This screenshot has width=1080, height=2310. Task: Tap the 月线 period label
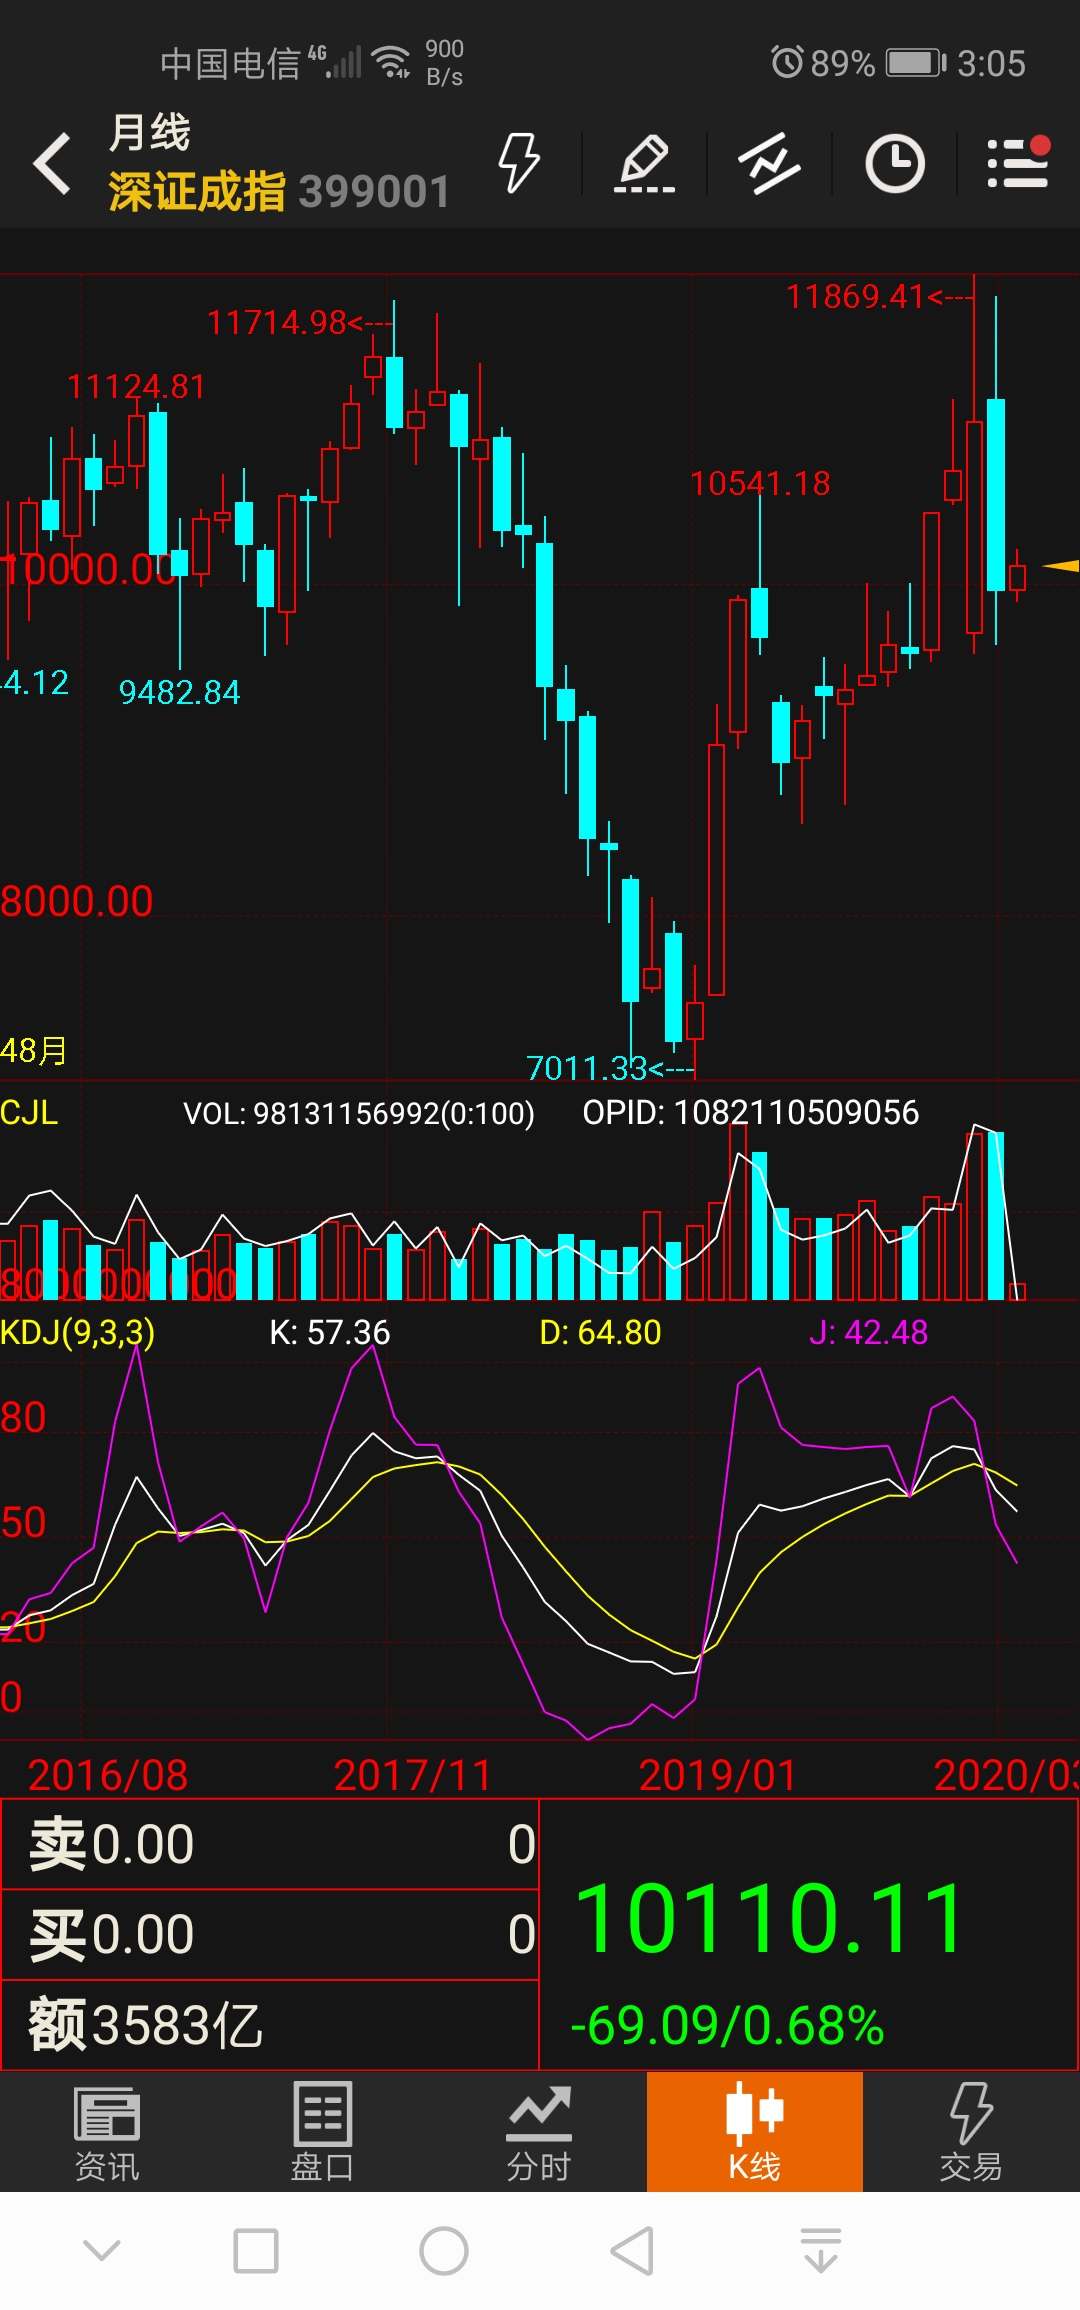(x=150, y=132)
